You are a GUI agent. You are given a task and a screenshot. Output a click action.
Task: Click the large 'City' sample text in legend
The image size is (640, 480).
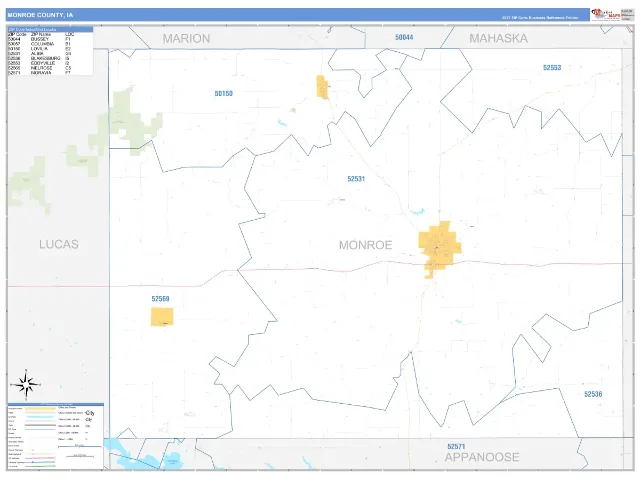pos(89,413)
